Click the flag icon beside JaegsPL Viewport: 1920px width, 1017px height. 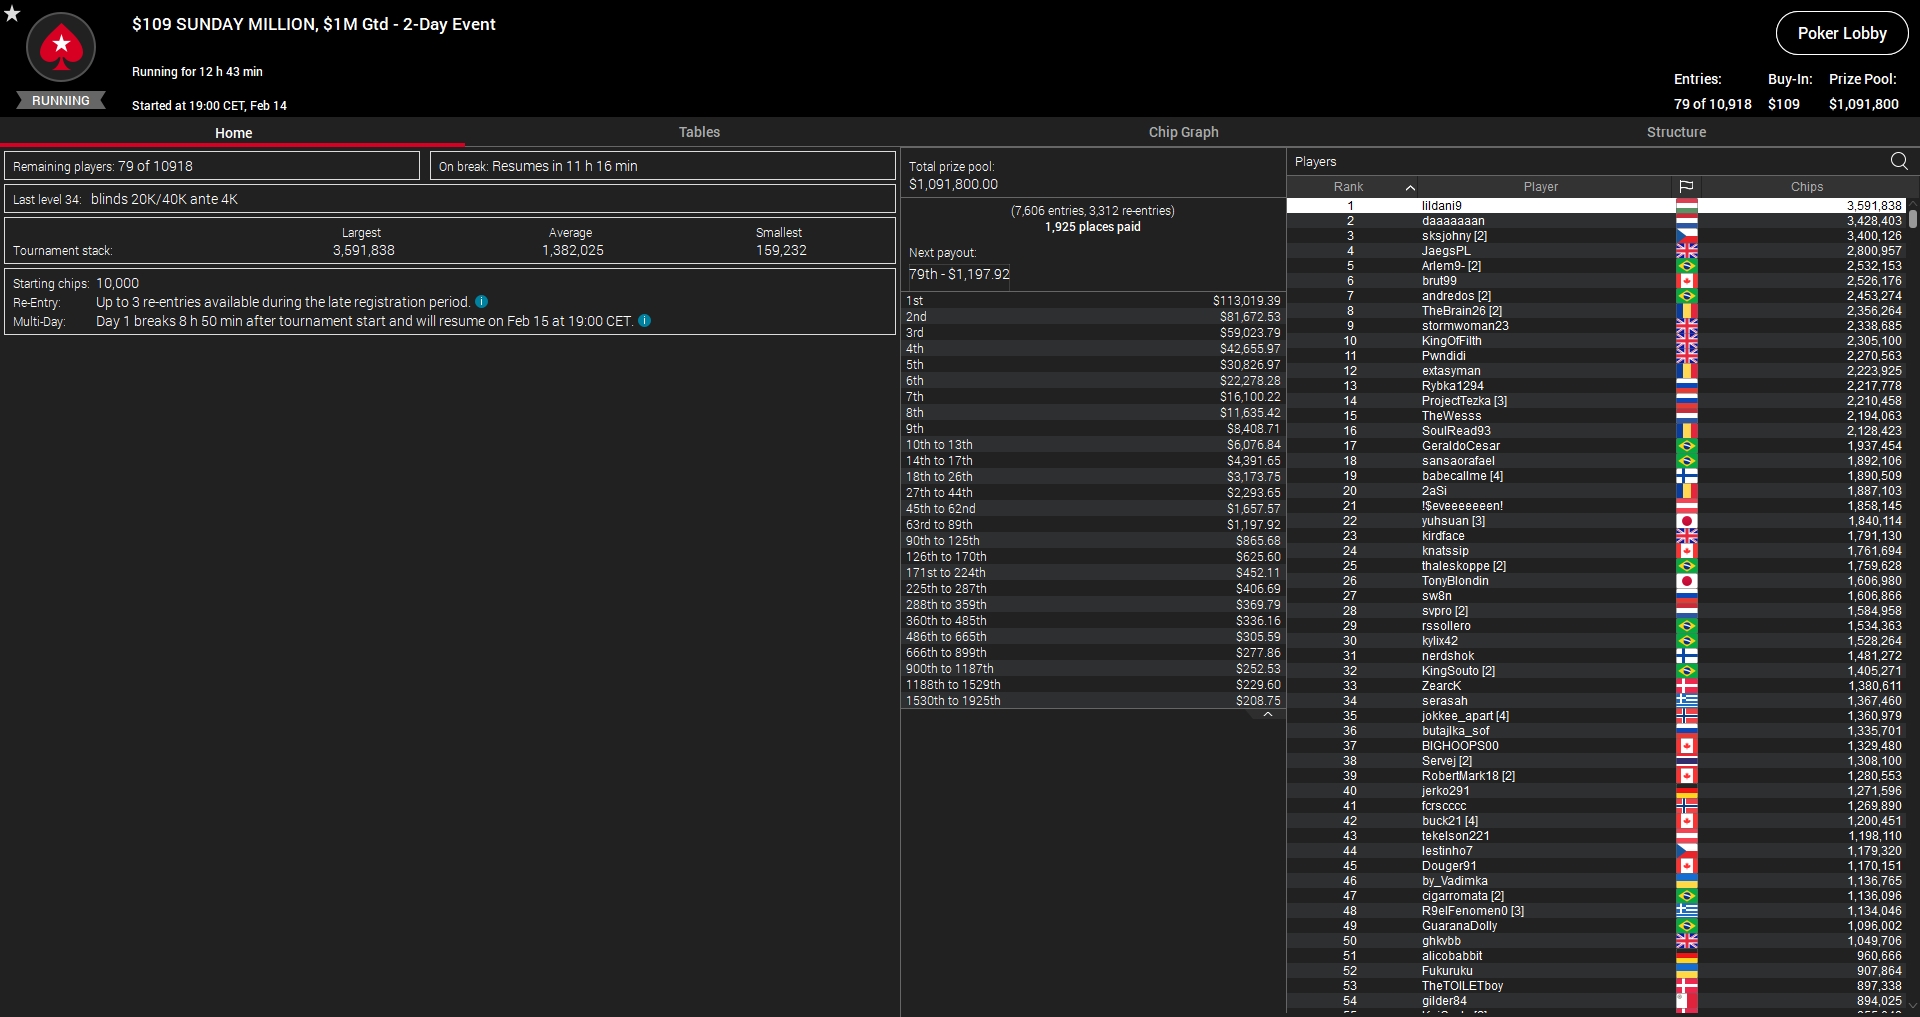(x=1687, y=251)
